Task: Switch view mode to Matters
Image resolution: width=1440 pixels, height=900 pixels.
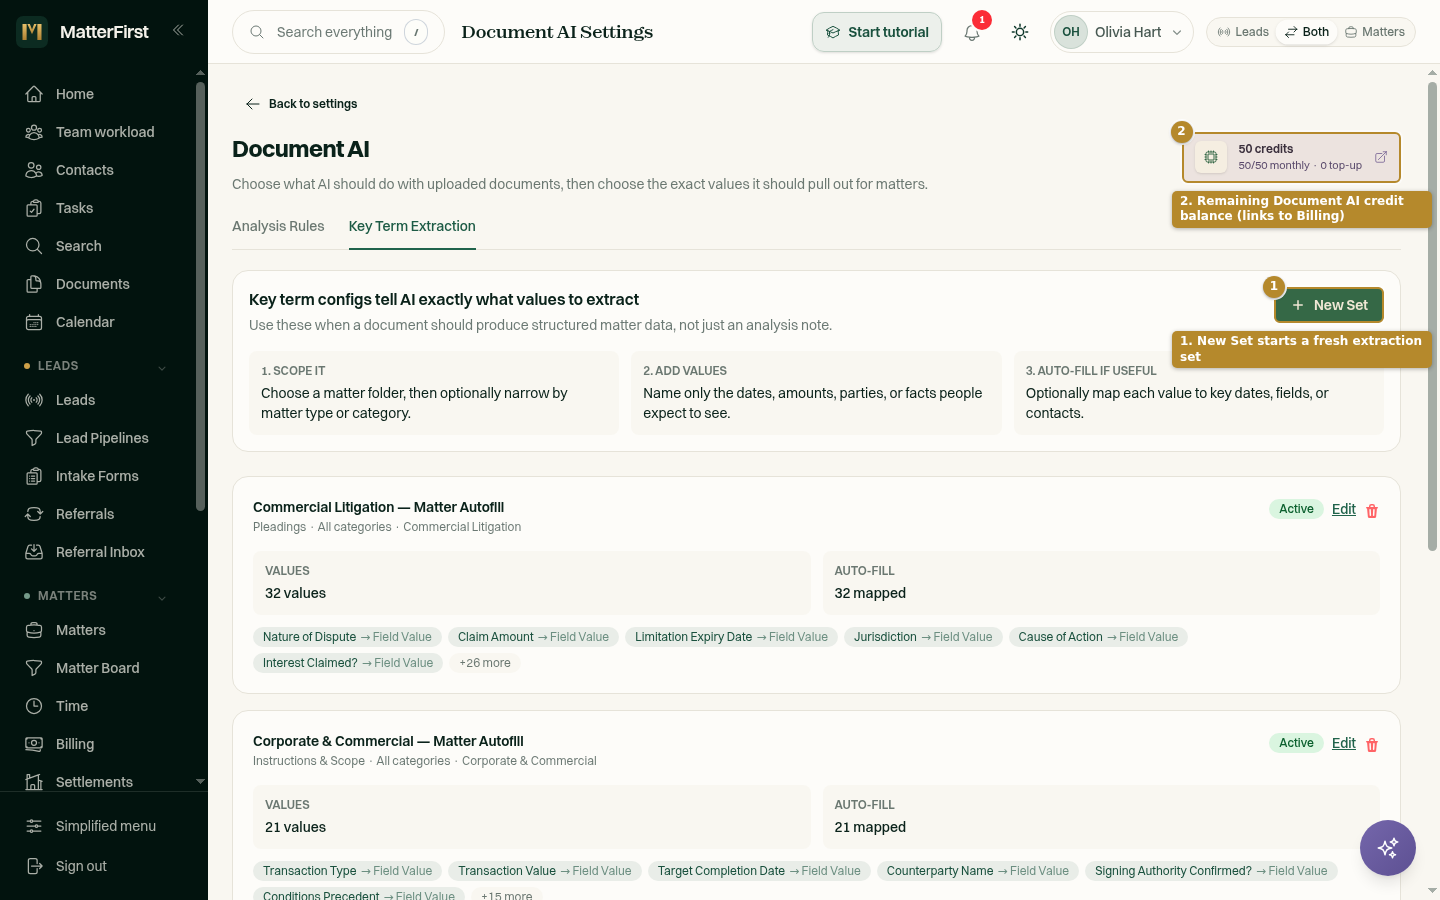Action: click(x=1375, y=32)
